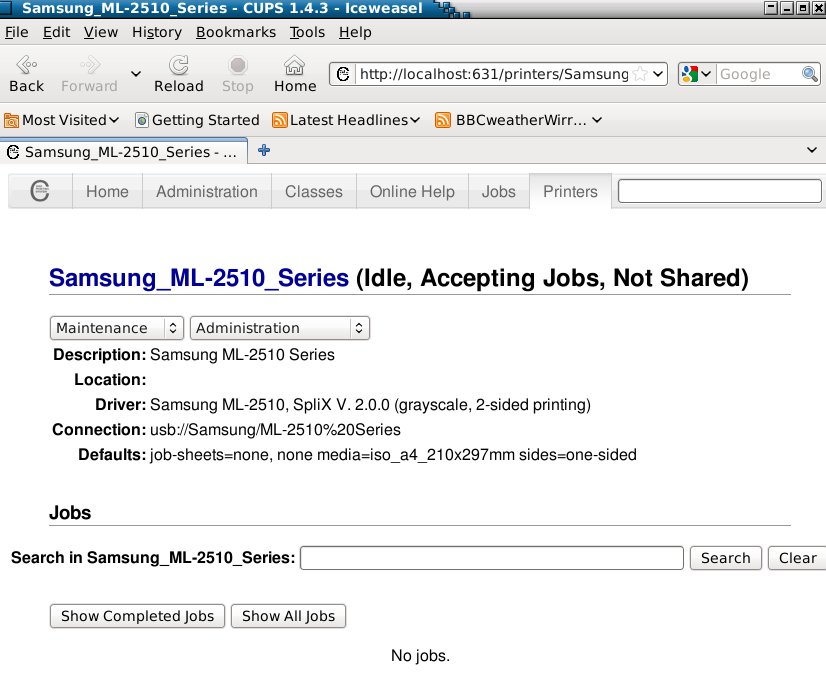Click the Driver value 'Samsung ML-2510, SpliX V. 2.0.0'
826x673 pixels.
[270, 404]
